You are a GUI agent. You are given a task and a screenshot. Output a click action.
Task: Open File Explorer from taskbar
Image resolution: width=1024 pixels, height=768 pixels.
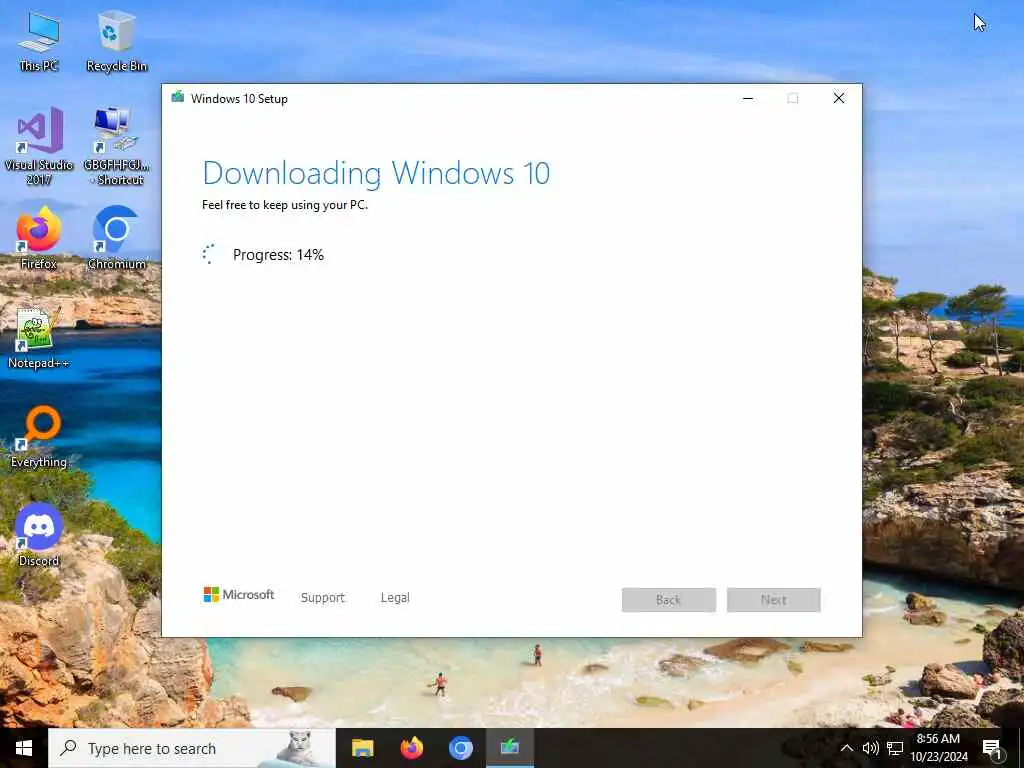click(362, 748)
